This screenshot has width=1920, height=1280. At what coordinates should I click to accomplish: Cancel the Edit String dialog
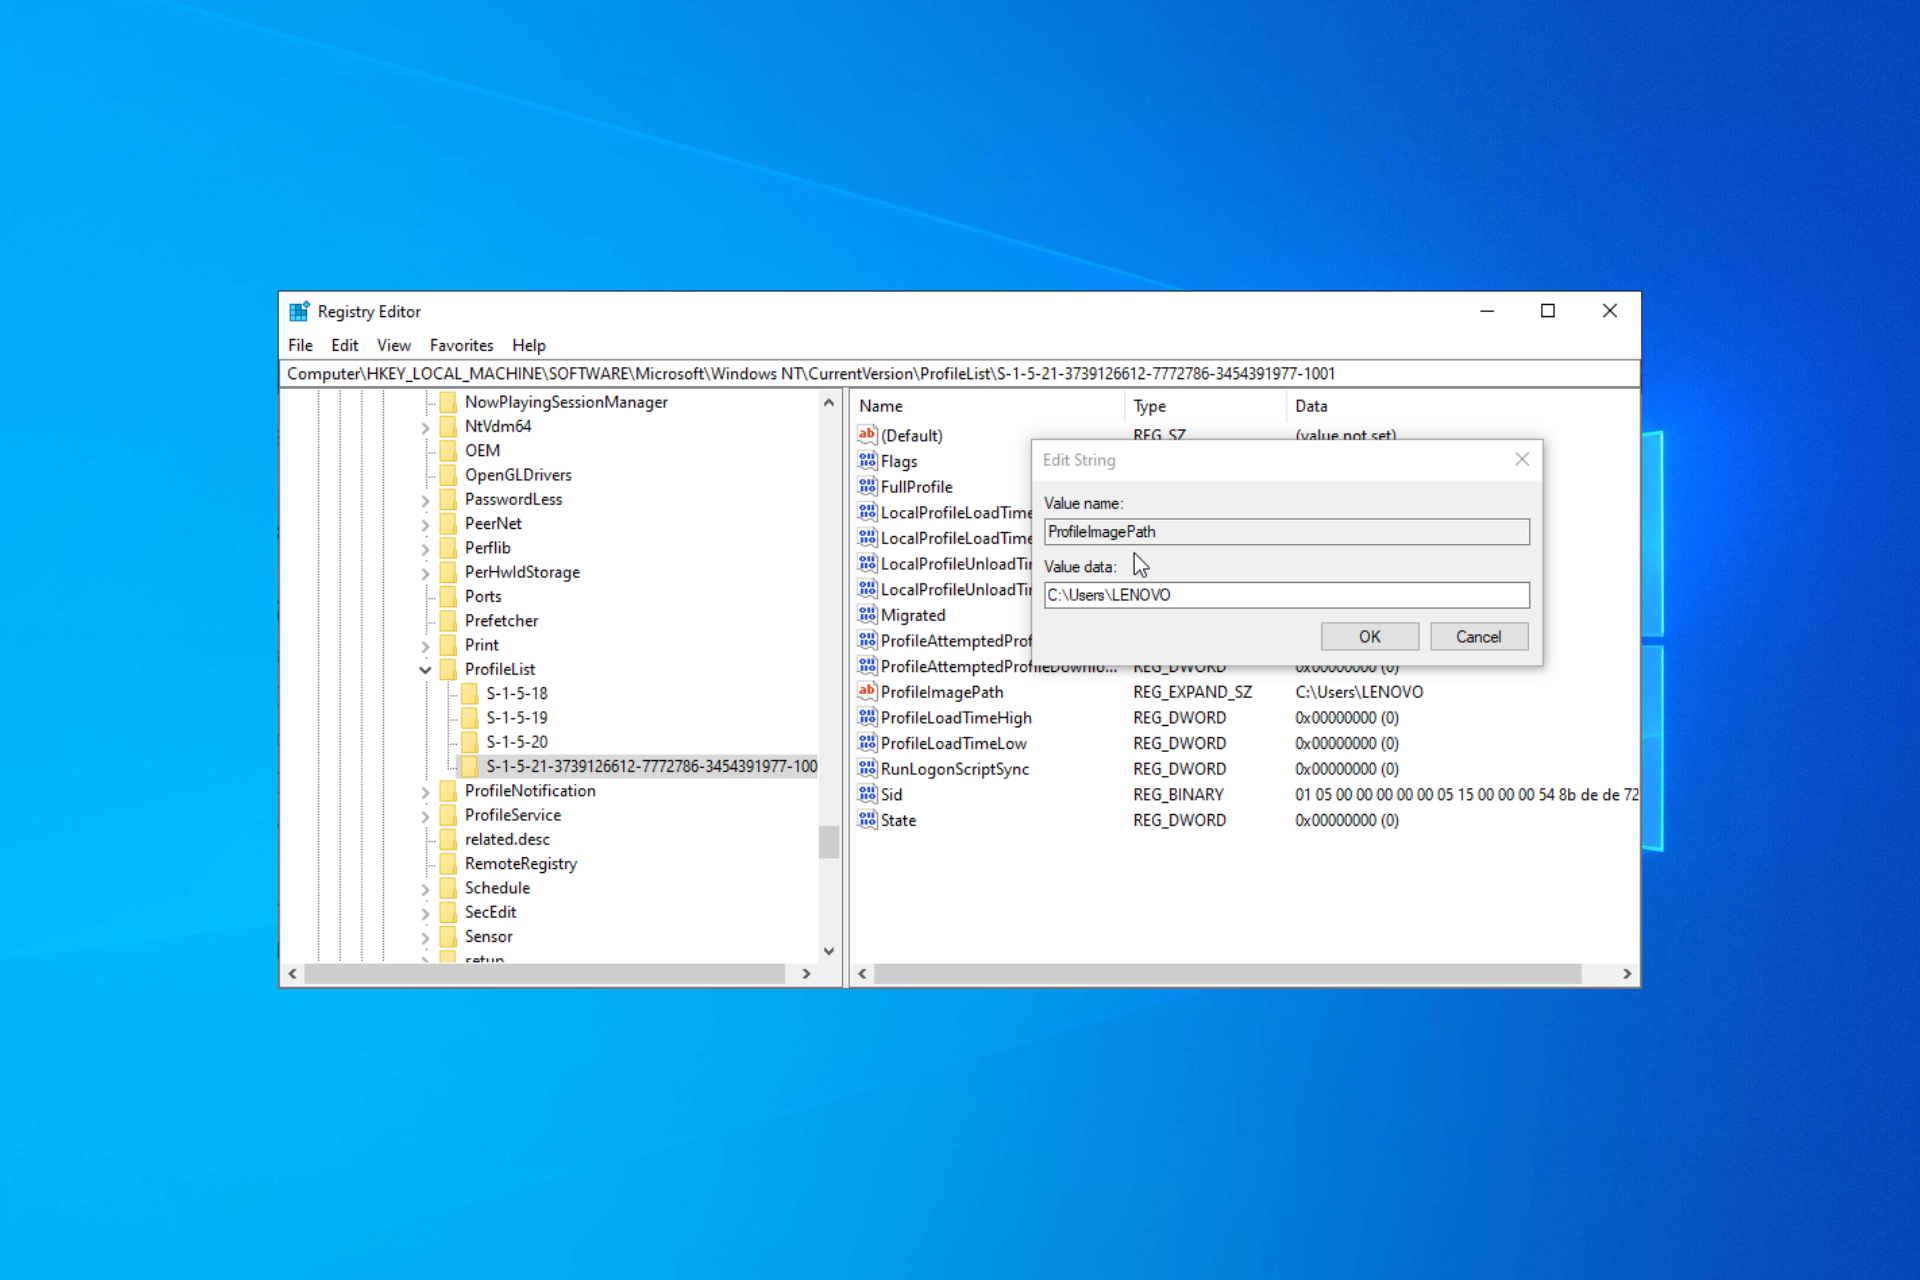[1478, 637]
